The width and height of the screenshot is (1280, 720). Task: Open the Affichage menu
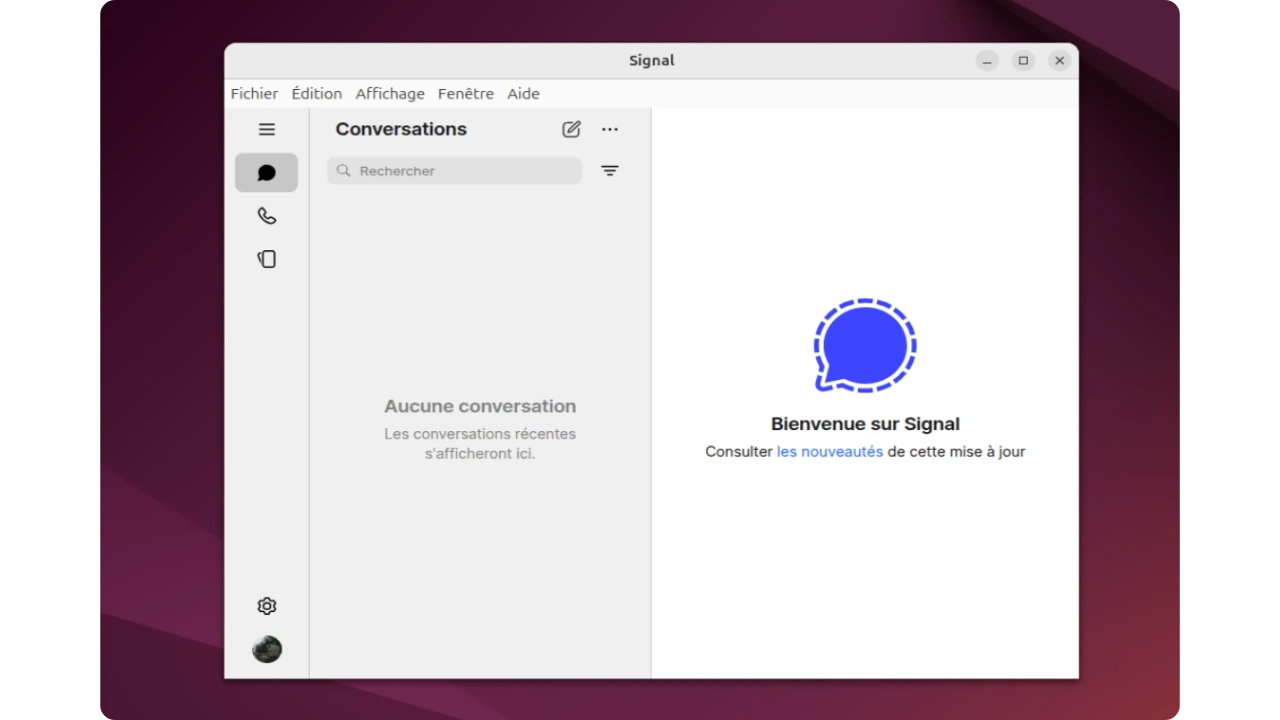click(x=390, y=94)
